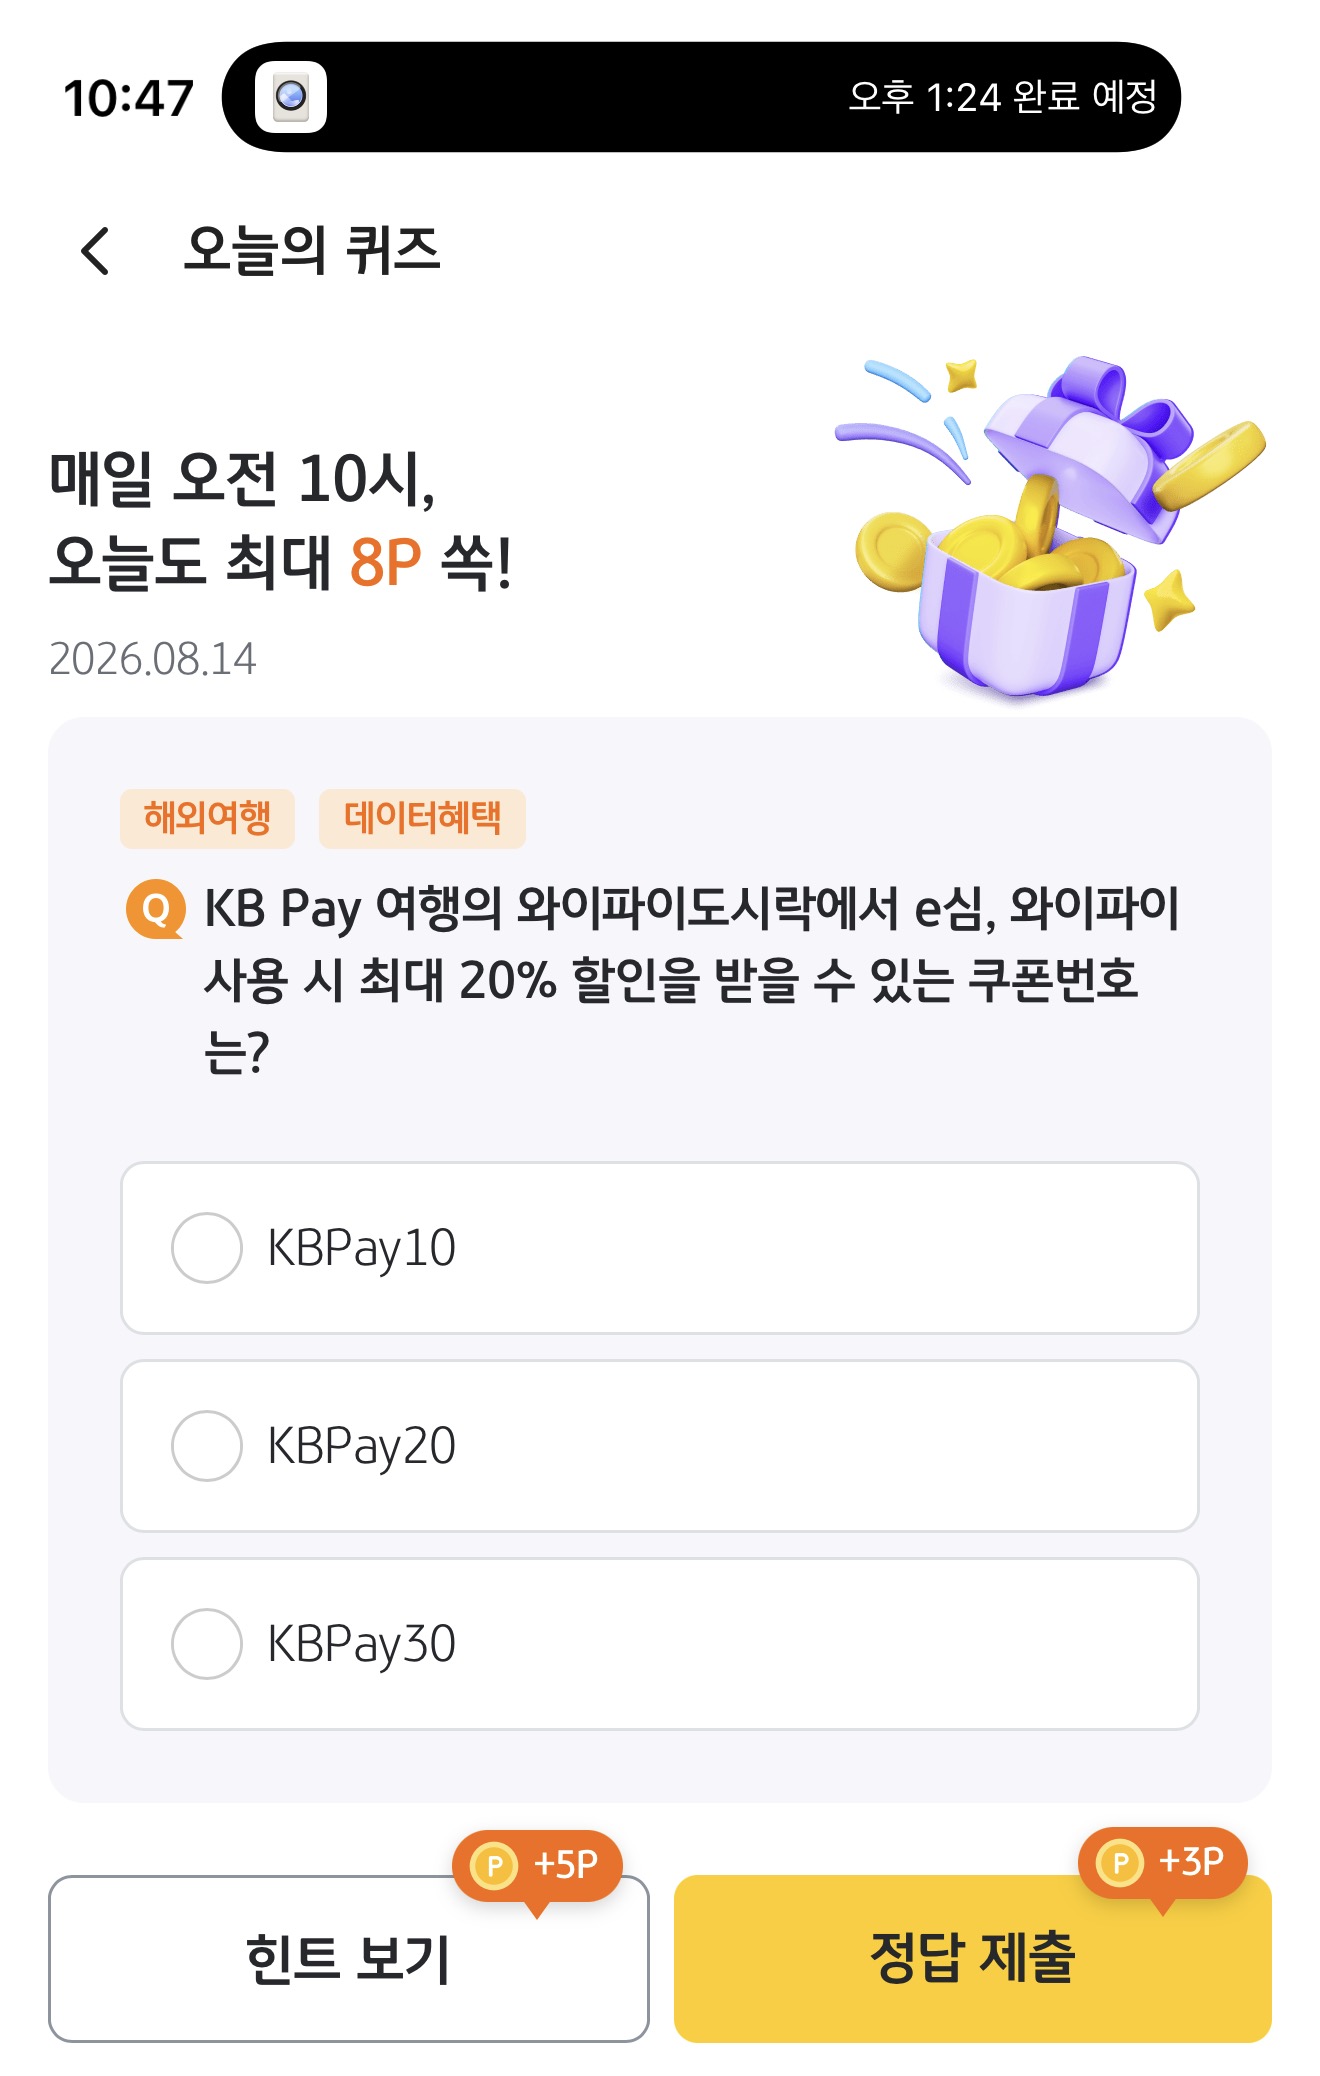Tap the gold coin beside the gift lid
Image resolution: width=1320 pixels, height=2076 pixels.
click(x=1208, y=465)
